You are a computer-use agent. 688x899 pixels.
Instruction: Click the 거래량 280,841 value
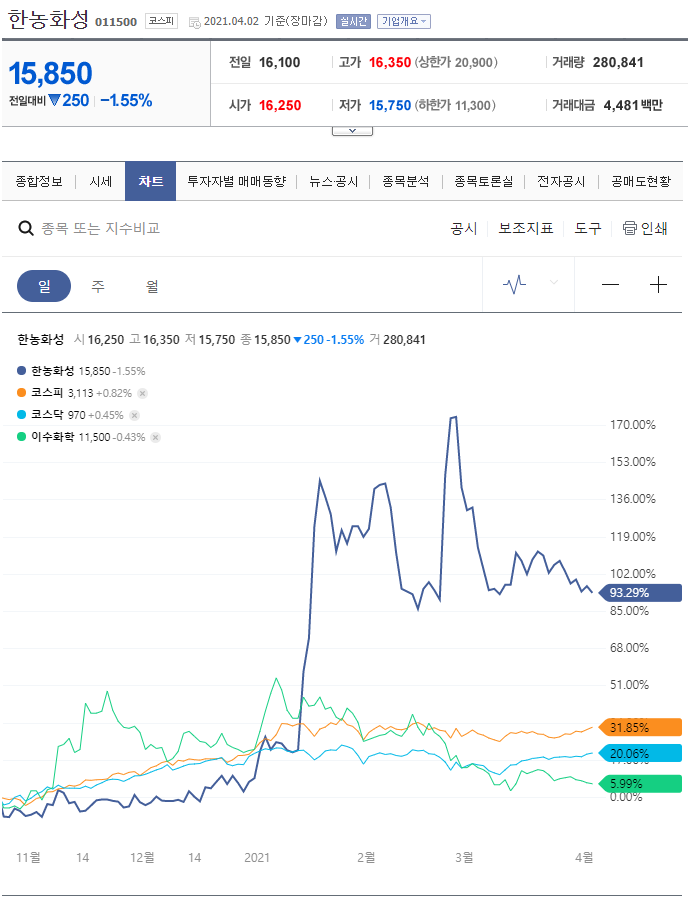click(x=618, y=62)
